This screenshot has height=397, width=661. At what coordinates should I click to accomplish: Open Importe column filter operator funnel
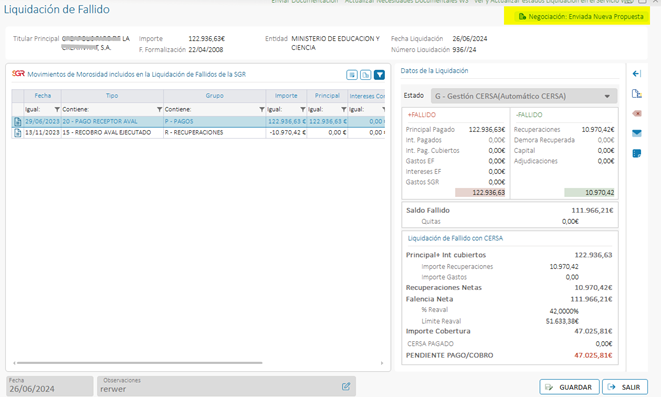coord(303,110)
